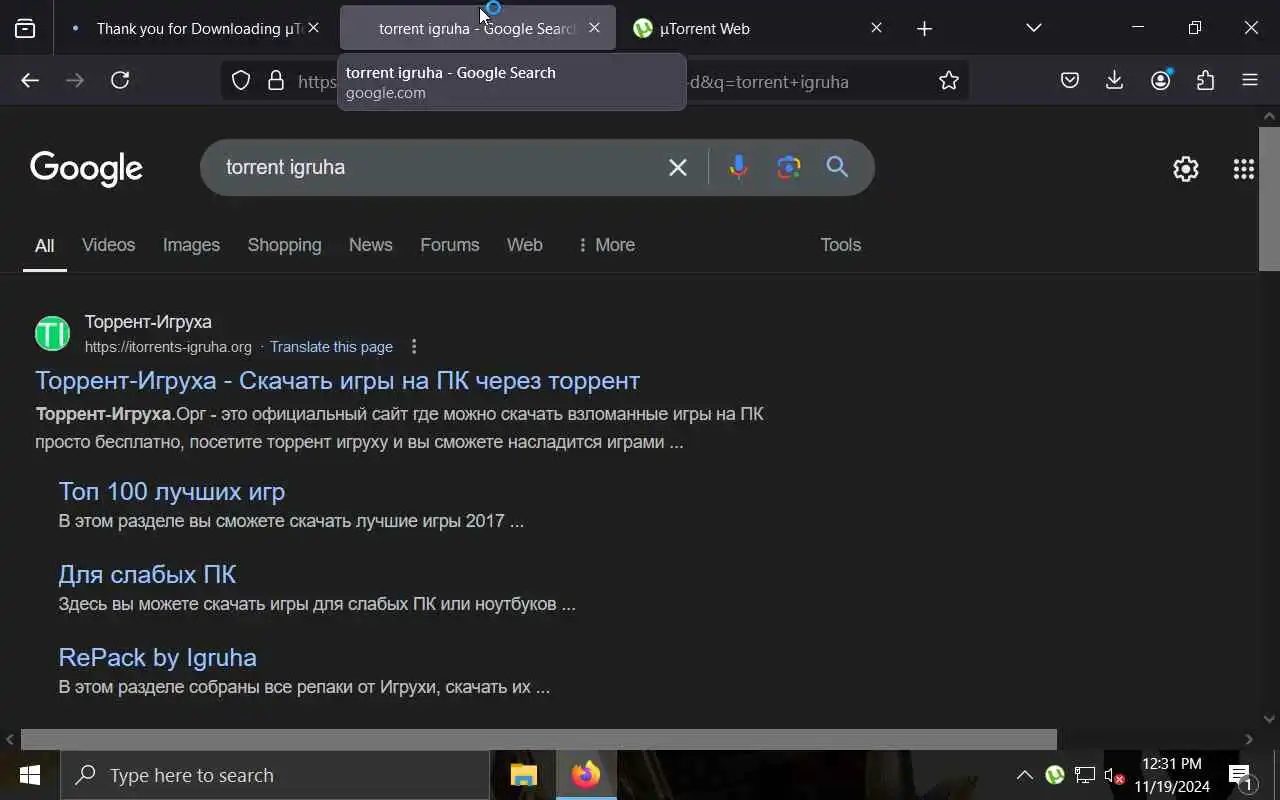The image size is (1280, 800).
Task: Click Translate this page link
Action: pos(331,347)
